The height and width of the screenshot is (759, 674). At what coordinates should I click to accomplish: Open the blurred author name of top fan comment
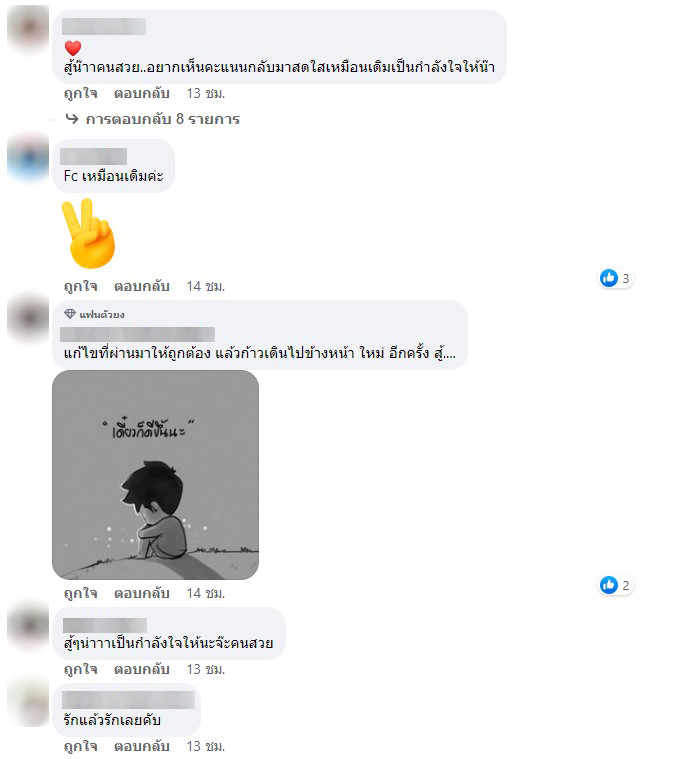click(138, 334)
